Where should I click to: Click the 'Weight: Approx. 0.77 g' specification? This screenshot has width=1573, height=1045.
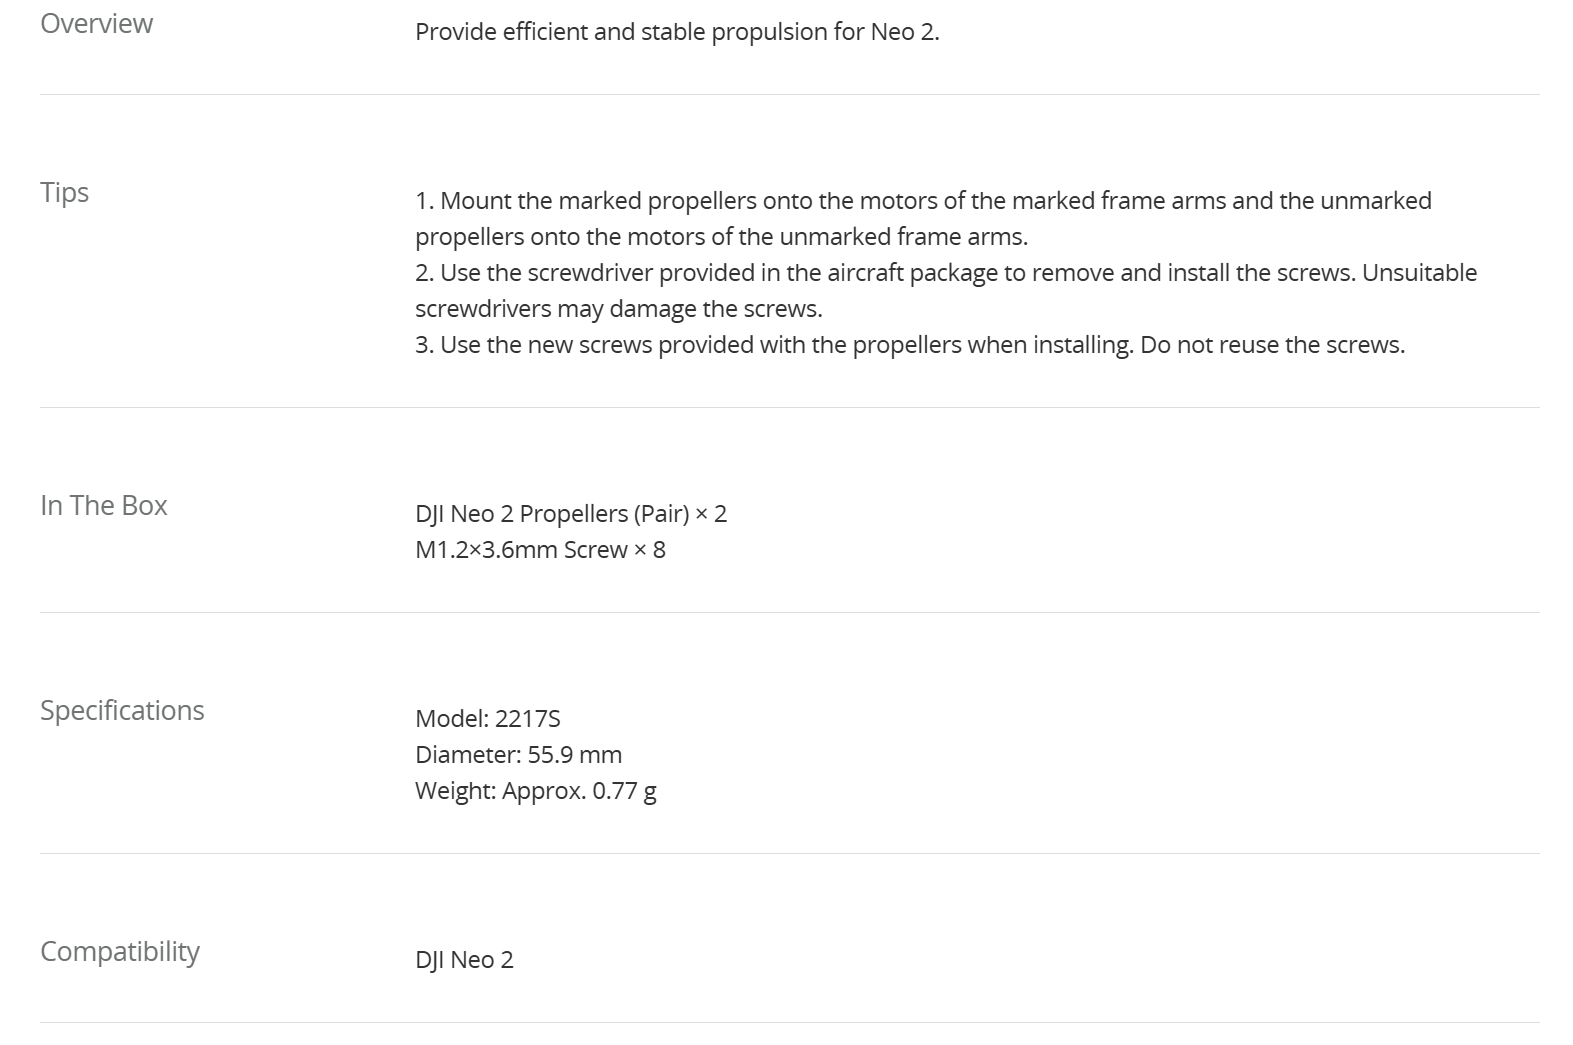[x=535, y=791]
